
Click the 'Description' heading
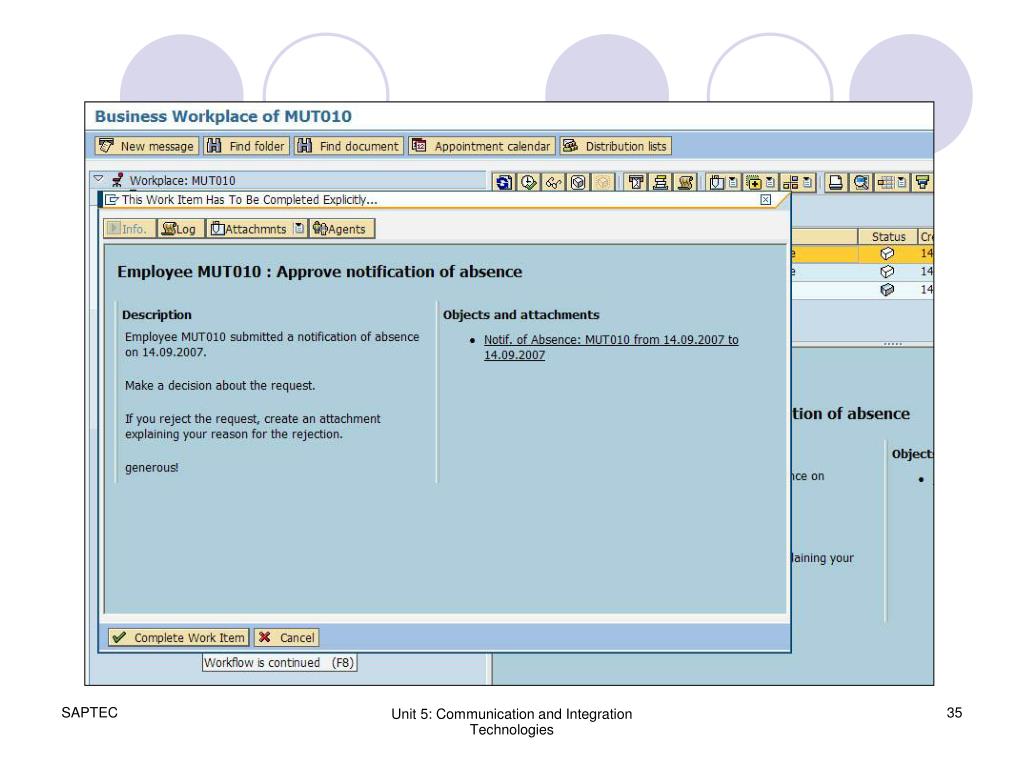pyautogui.click(x=157, y=315)
